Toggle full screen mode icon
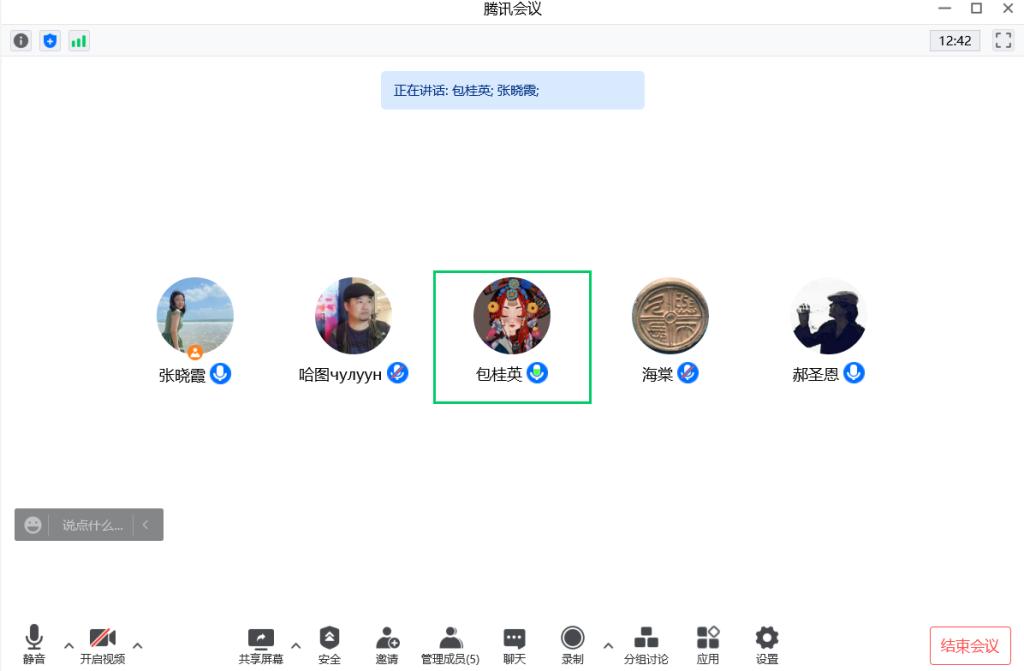 point(1003,41)
